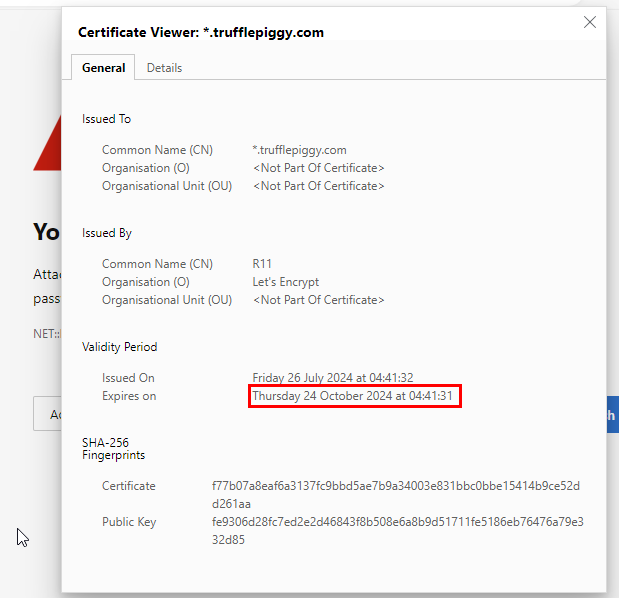Click the Let's Encrypt organisation value

pos(285,282)
